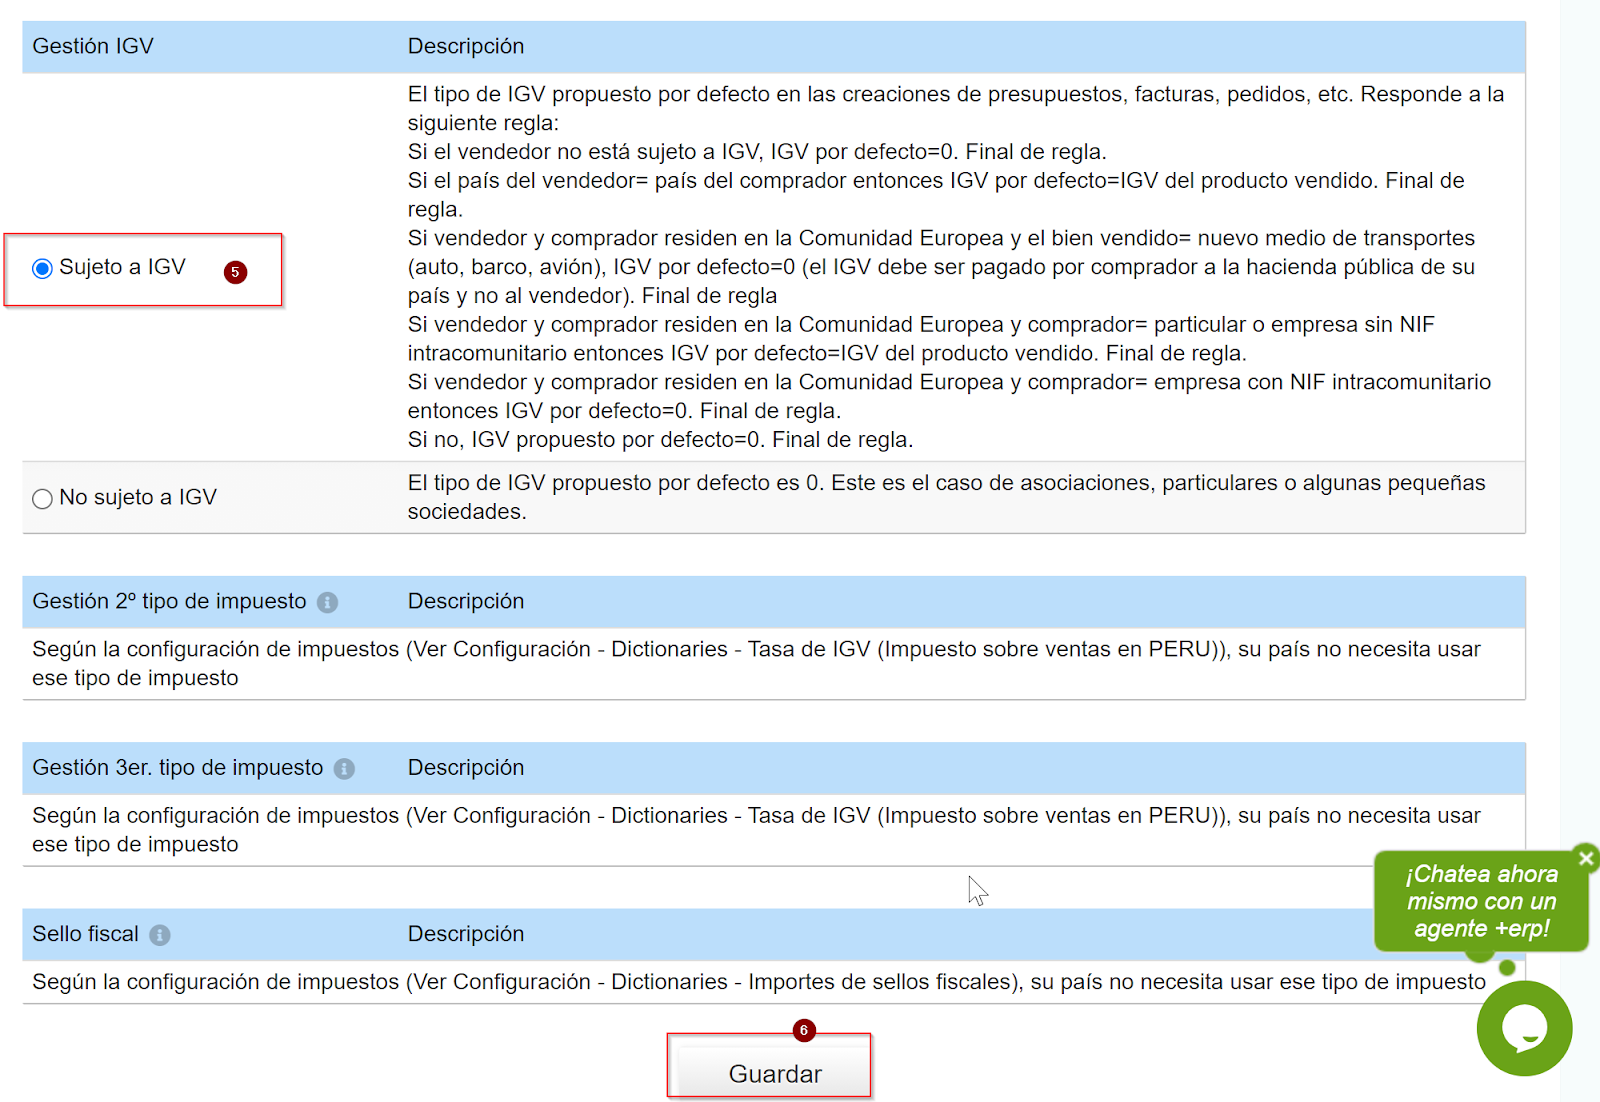Close the "¡Chatea ahora" chat popup
The width and height of the screenshot is (1600, 1102).
click(x=1586, y=858)
